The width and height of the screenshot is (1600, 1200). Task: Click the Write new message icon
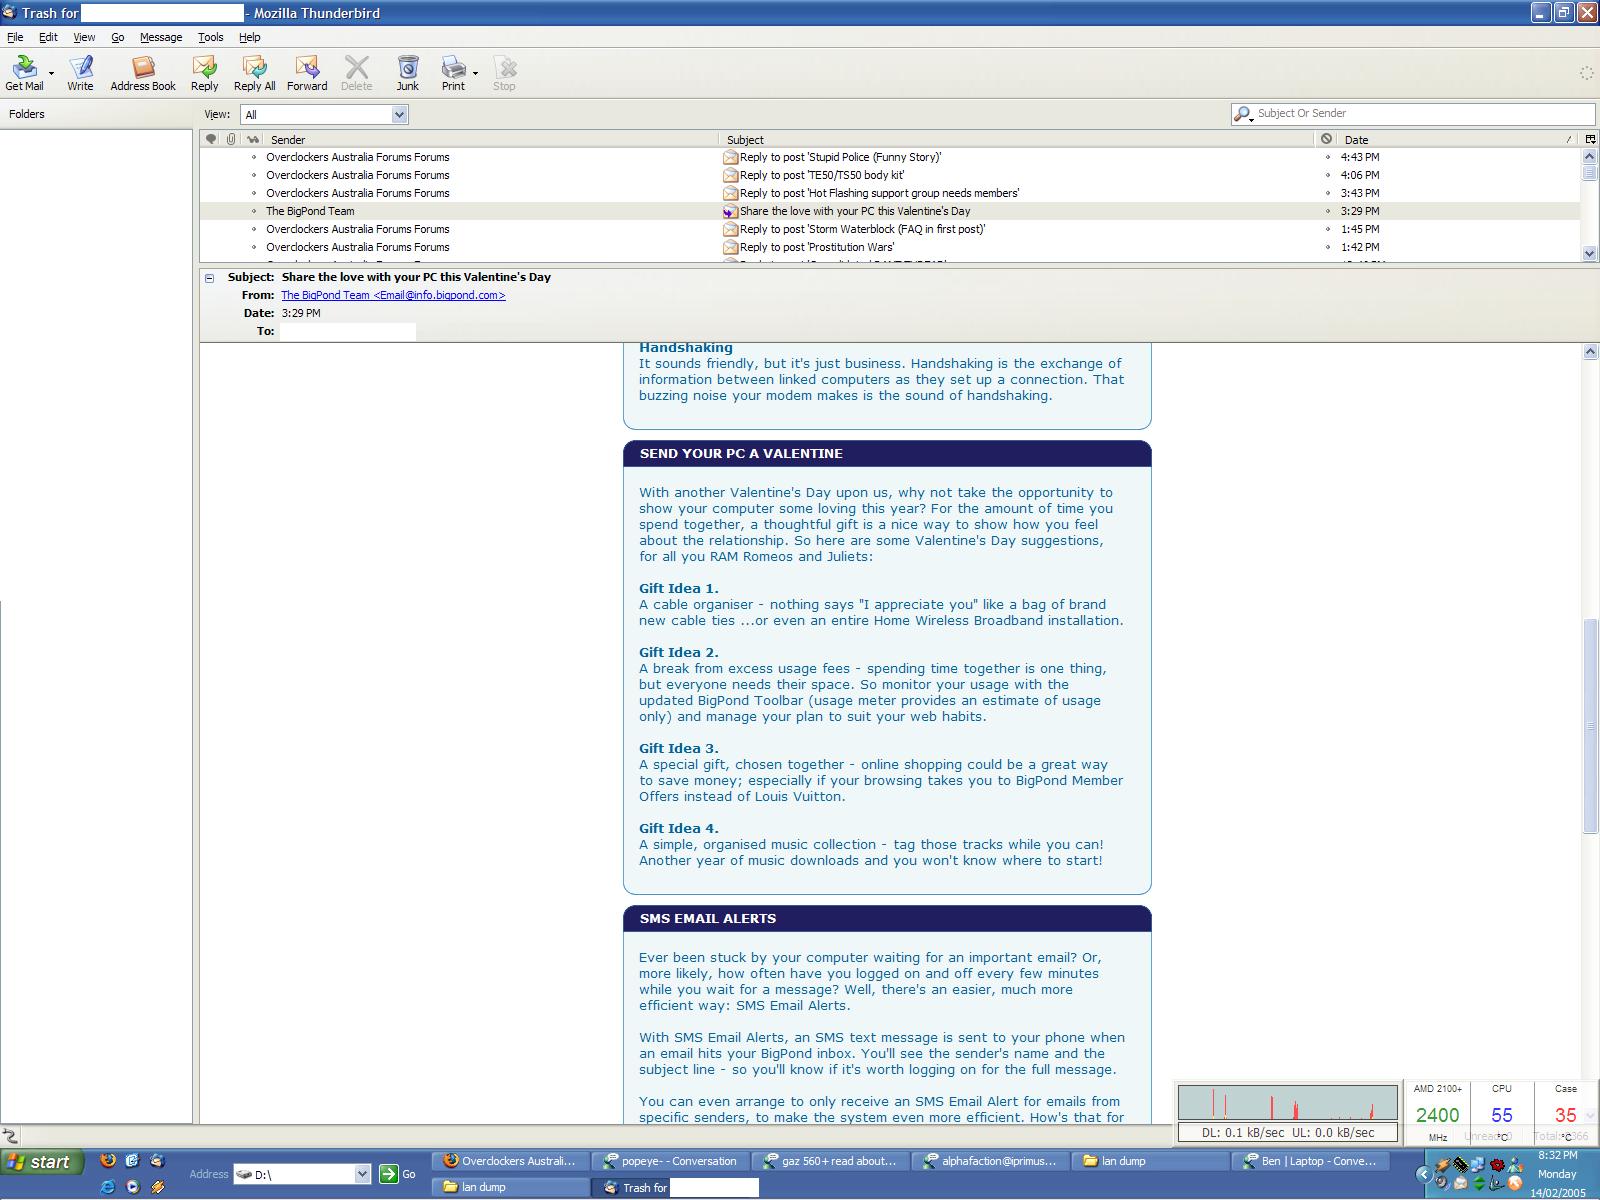click(x=80, y=72)
